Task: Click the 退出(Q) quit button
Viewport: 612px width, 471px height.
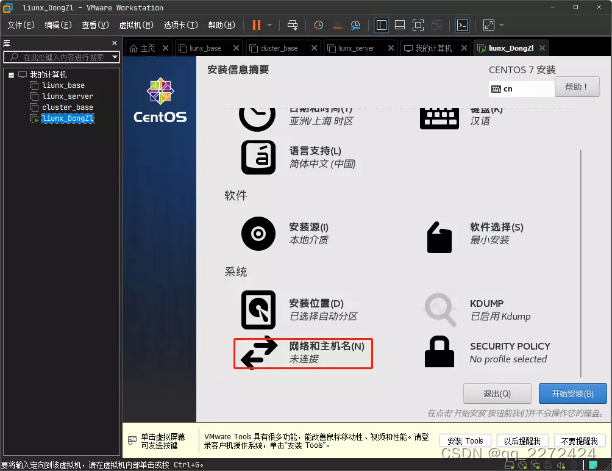Action: 497,394
